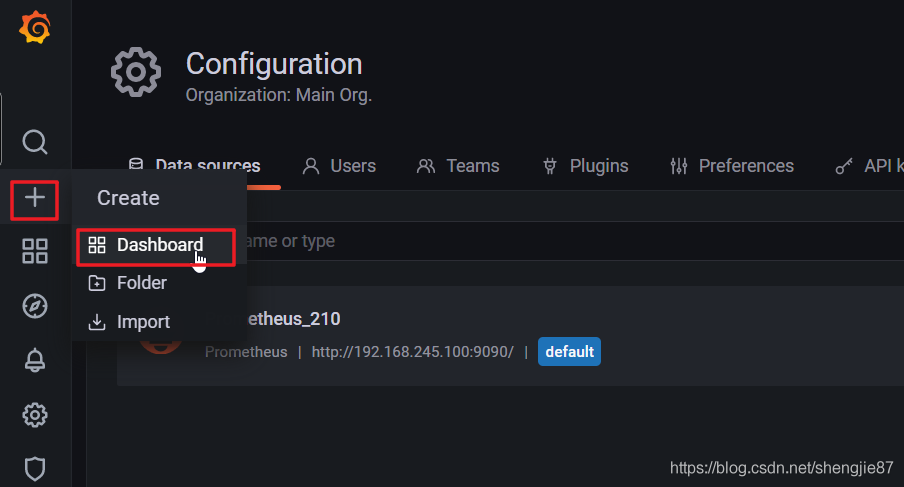Click the data source search field

point(571,241)
